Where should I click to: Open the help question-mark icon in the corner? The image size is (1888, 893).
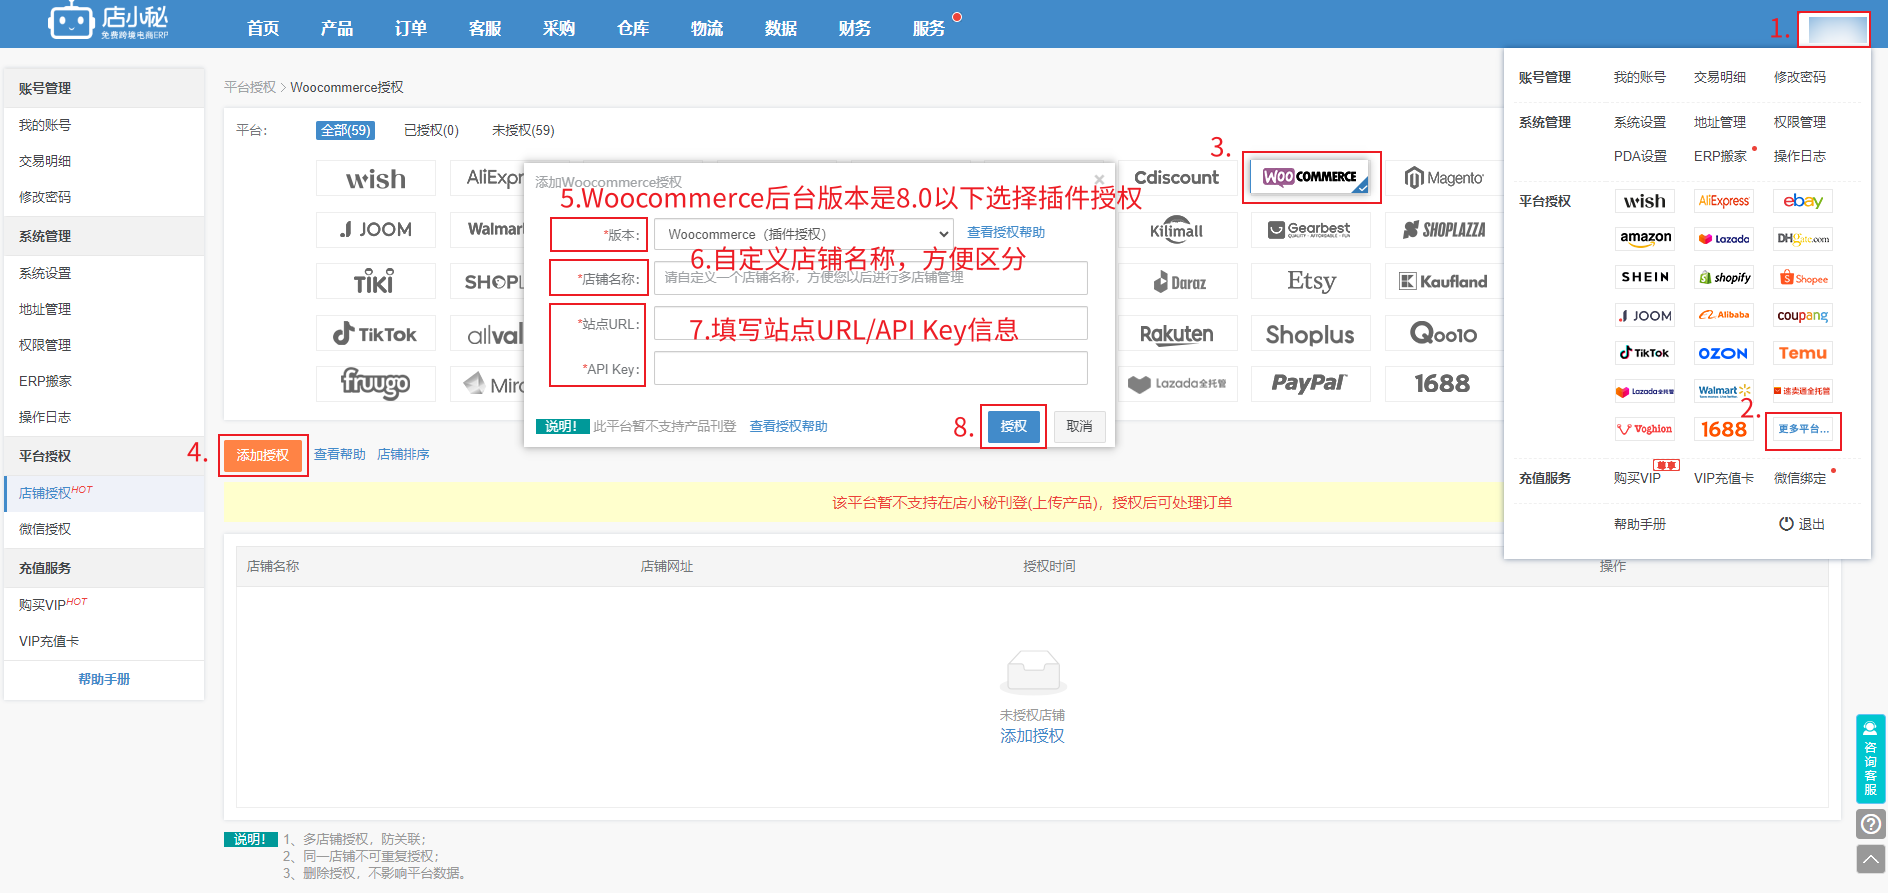1871,824
